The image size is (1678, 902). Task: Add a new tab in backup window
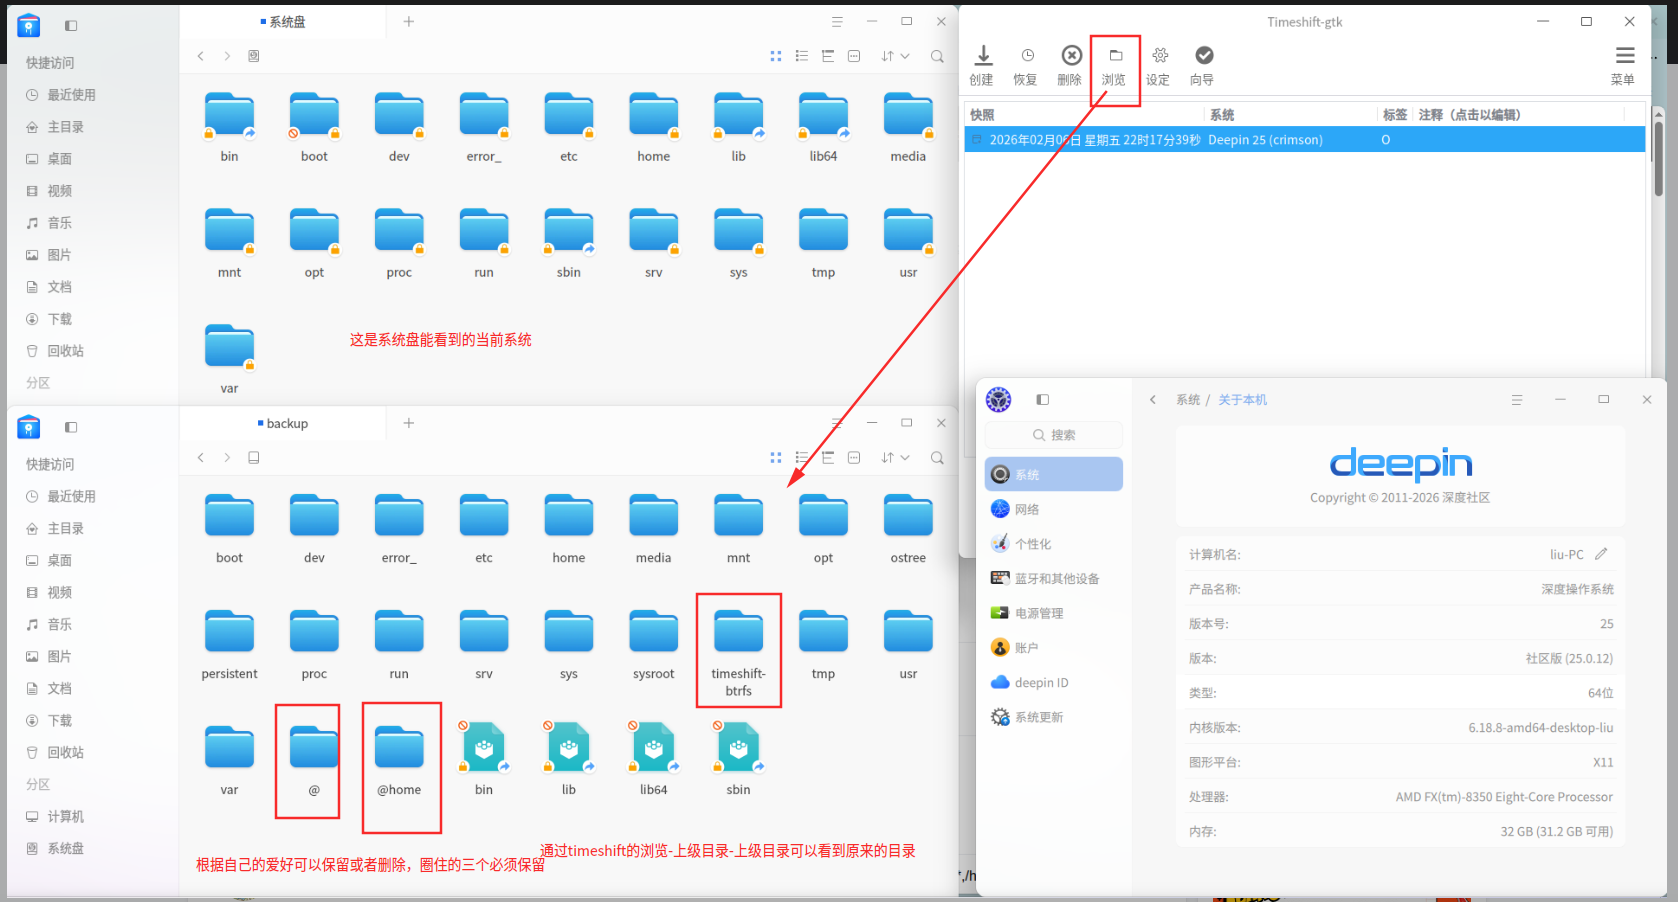pyautogui.click(x=409, y=424)
